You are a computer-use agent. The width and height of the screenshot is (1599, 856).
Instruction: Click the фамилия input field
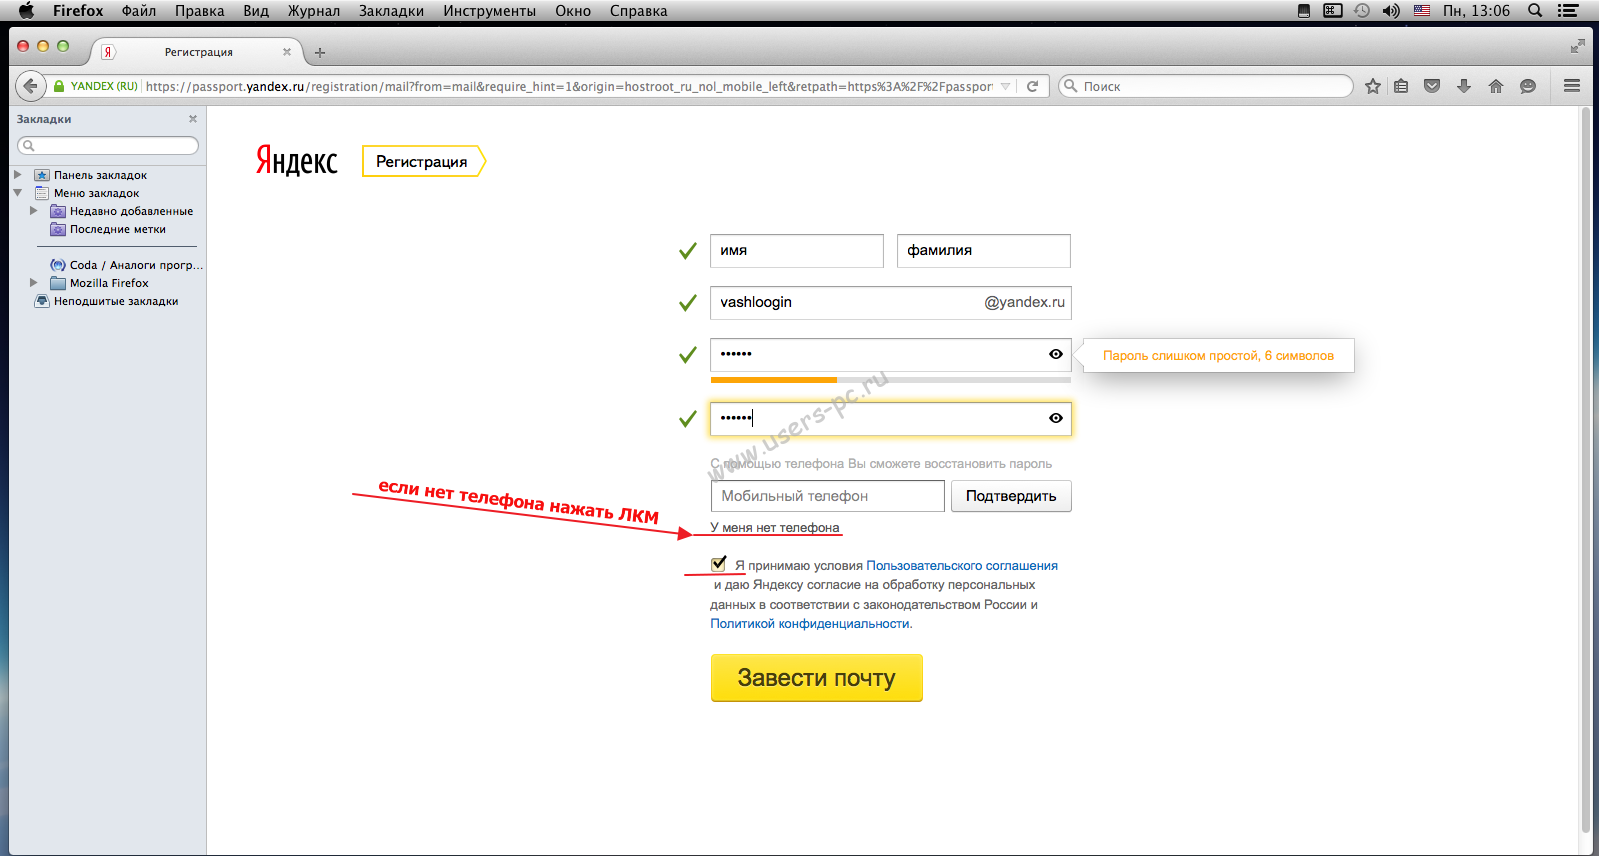984,251
